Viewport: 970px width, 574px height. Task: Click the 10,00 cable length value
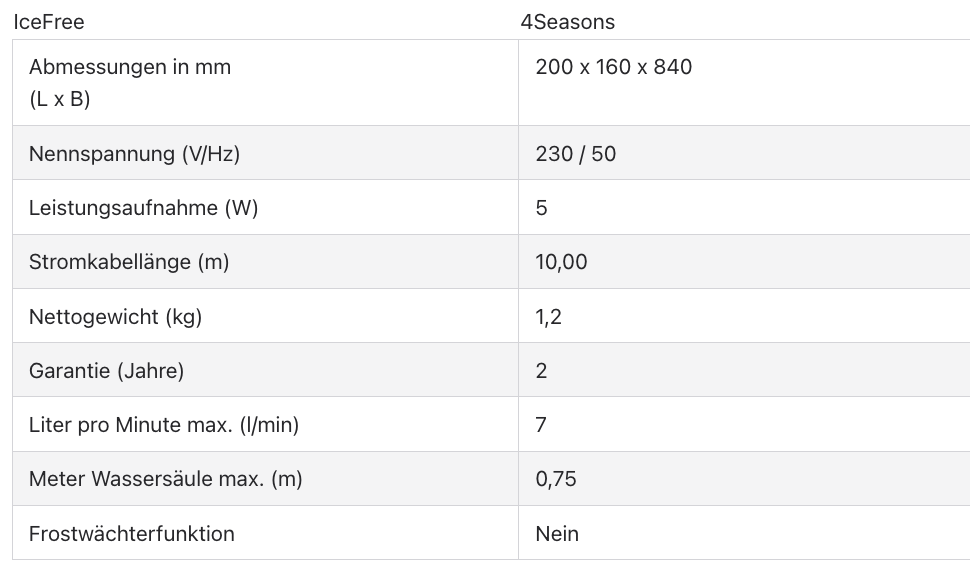click(562, 262)
